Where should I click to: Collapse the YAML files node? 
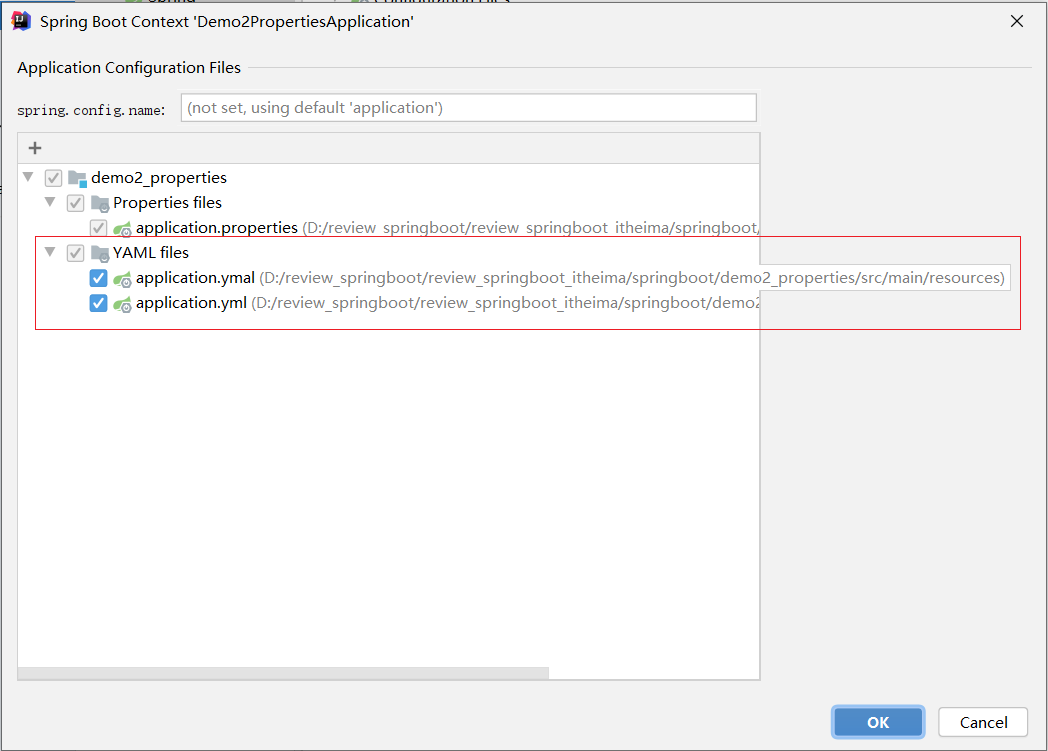49,252
